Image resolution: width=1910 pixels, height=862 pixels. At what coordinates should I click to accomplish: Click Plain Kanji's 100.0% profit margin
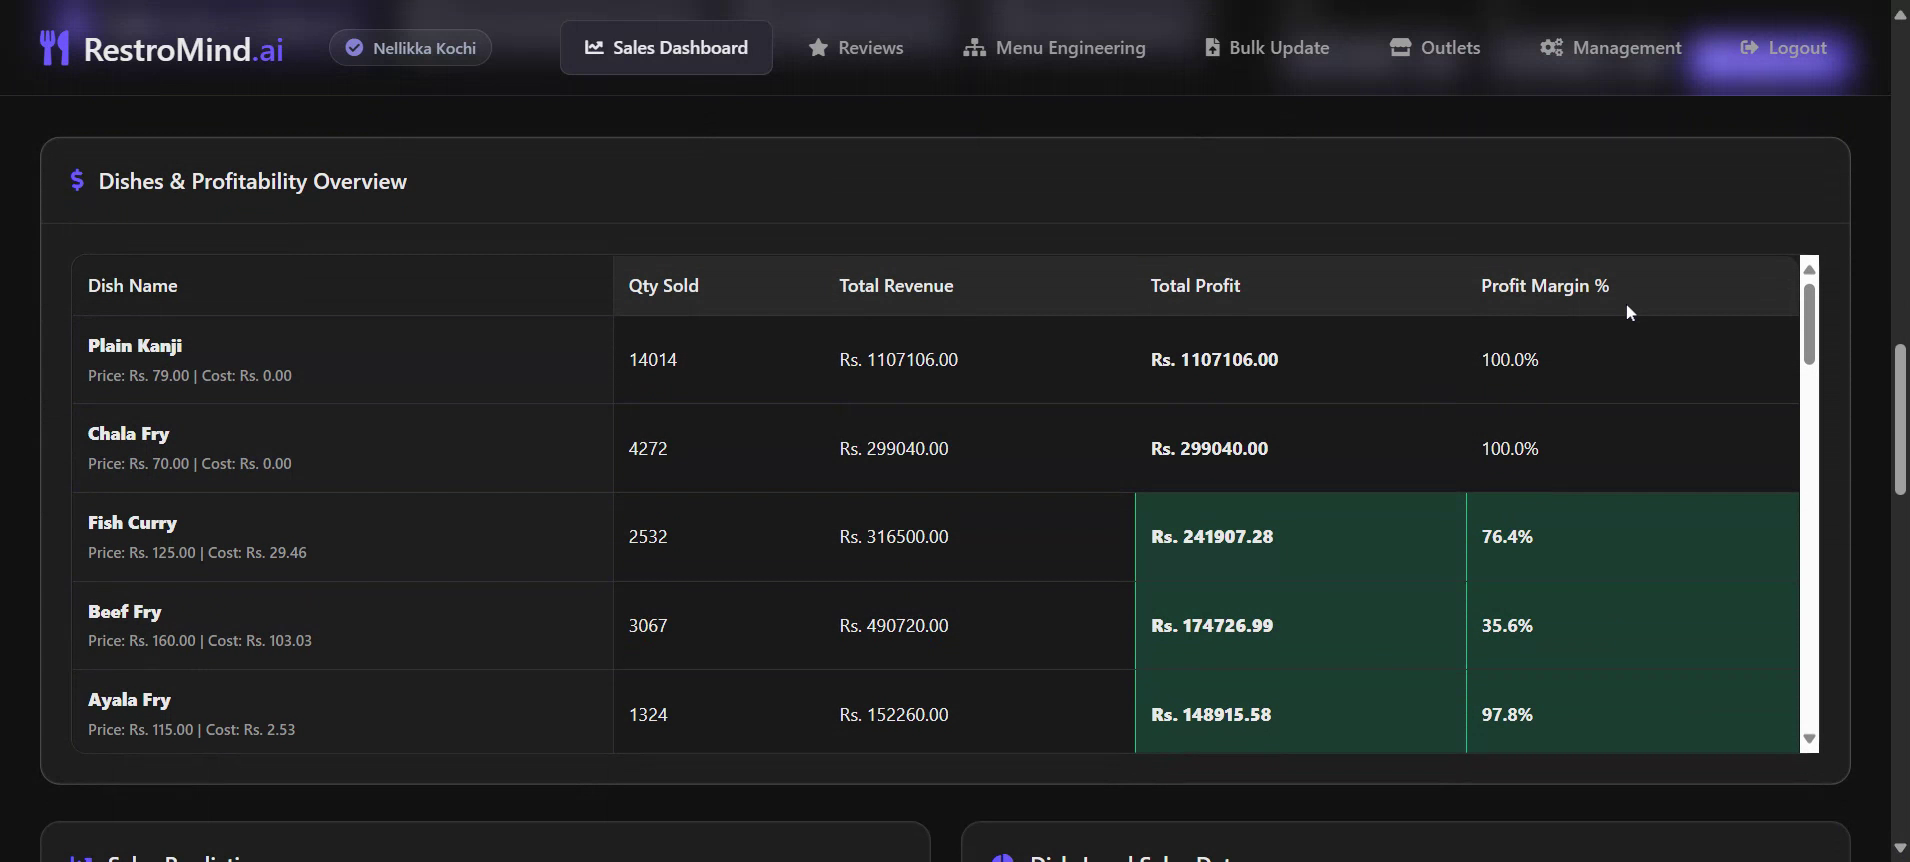(1510, 360)
